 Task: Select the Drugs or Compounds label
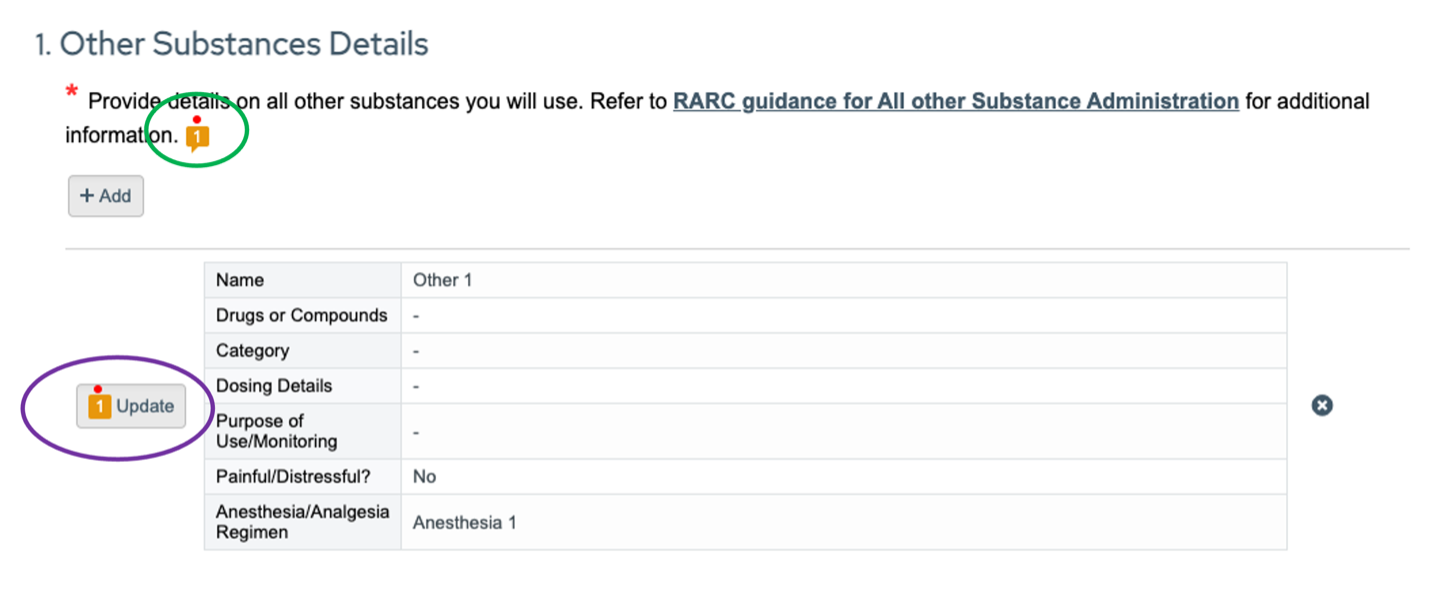[x=301, y=315]
